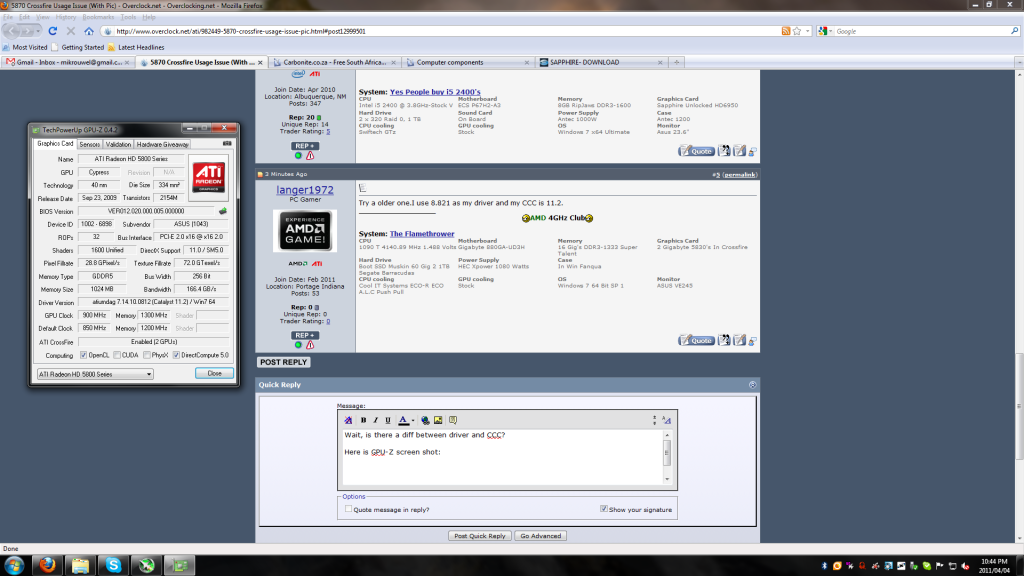Switch to the Gmail Inbox tab

[68, 62]
